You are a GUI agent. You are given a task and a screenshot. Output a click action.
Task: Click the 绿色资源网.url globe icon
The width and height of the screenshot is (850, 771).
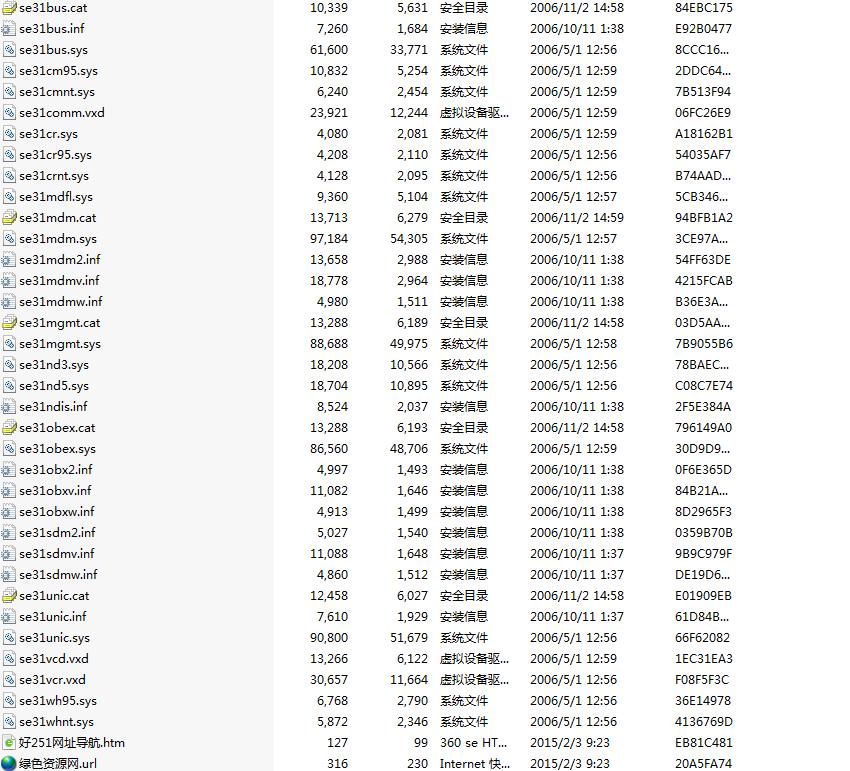click(x=9, y=764)
